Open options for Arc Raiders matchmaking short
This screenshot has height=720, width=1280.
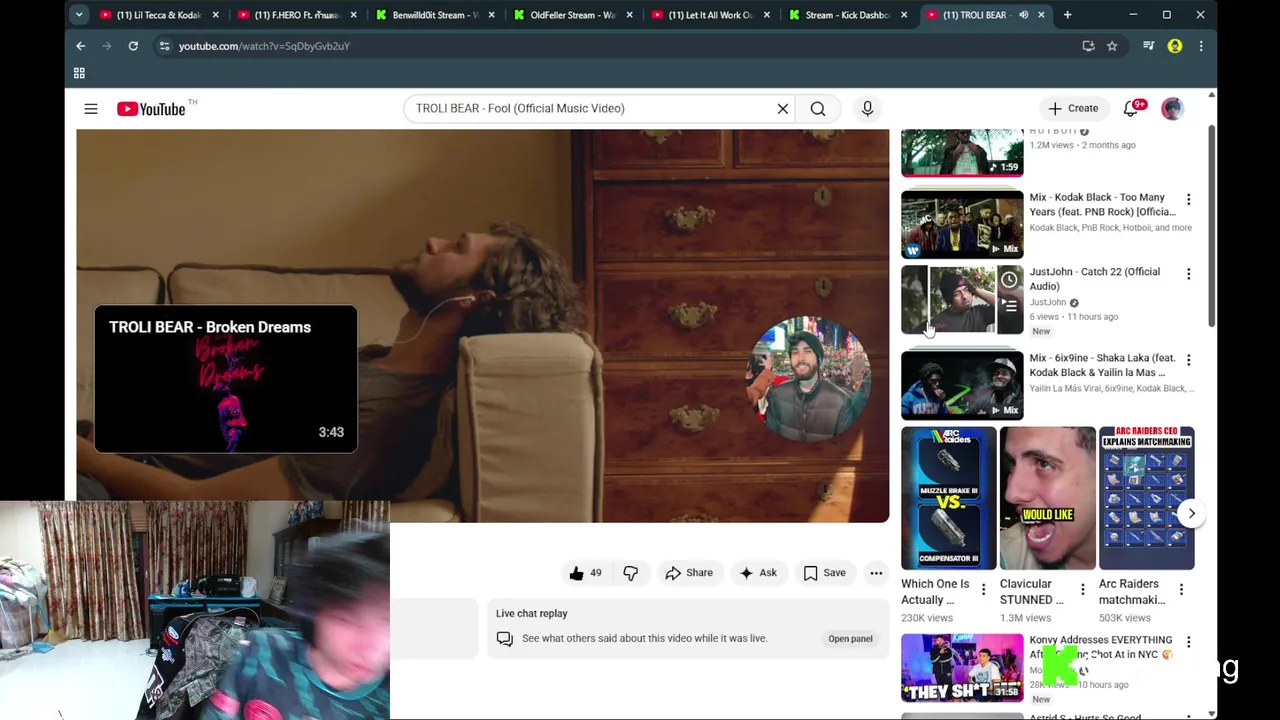[x=1181, y=590]
